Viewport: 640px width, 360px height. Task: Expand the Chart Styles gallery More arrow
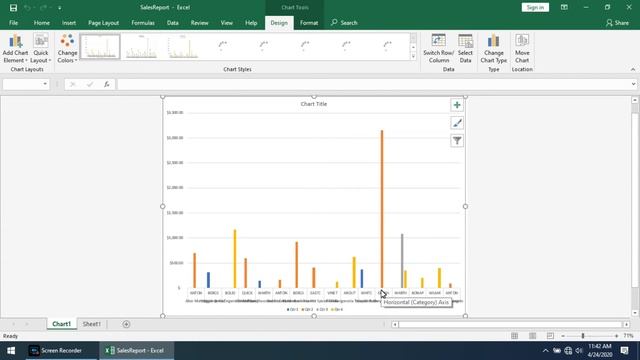(413, 57)
